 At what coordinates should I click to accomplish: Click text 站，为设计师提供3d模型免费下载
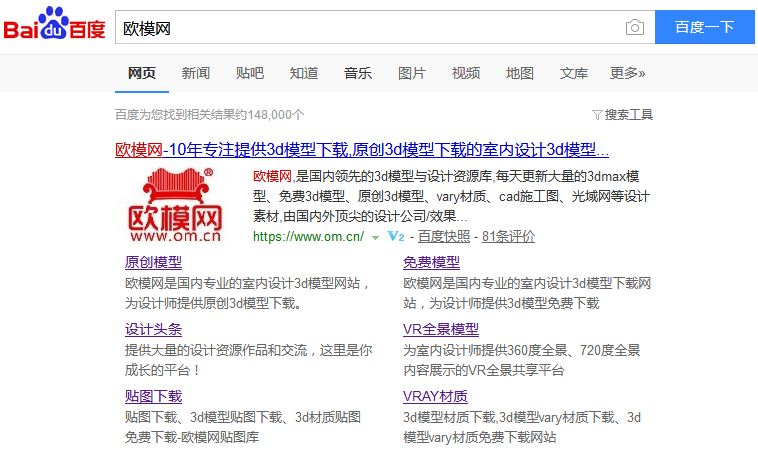point(501,304)
